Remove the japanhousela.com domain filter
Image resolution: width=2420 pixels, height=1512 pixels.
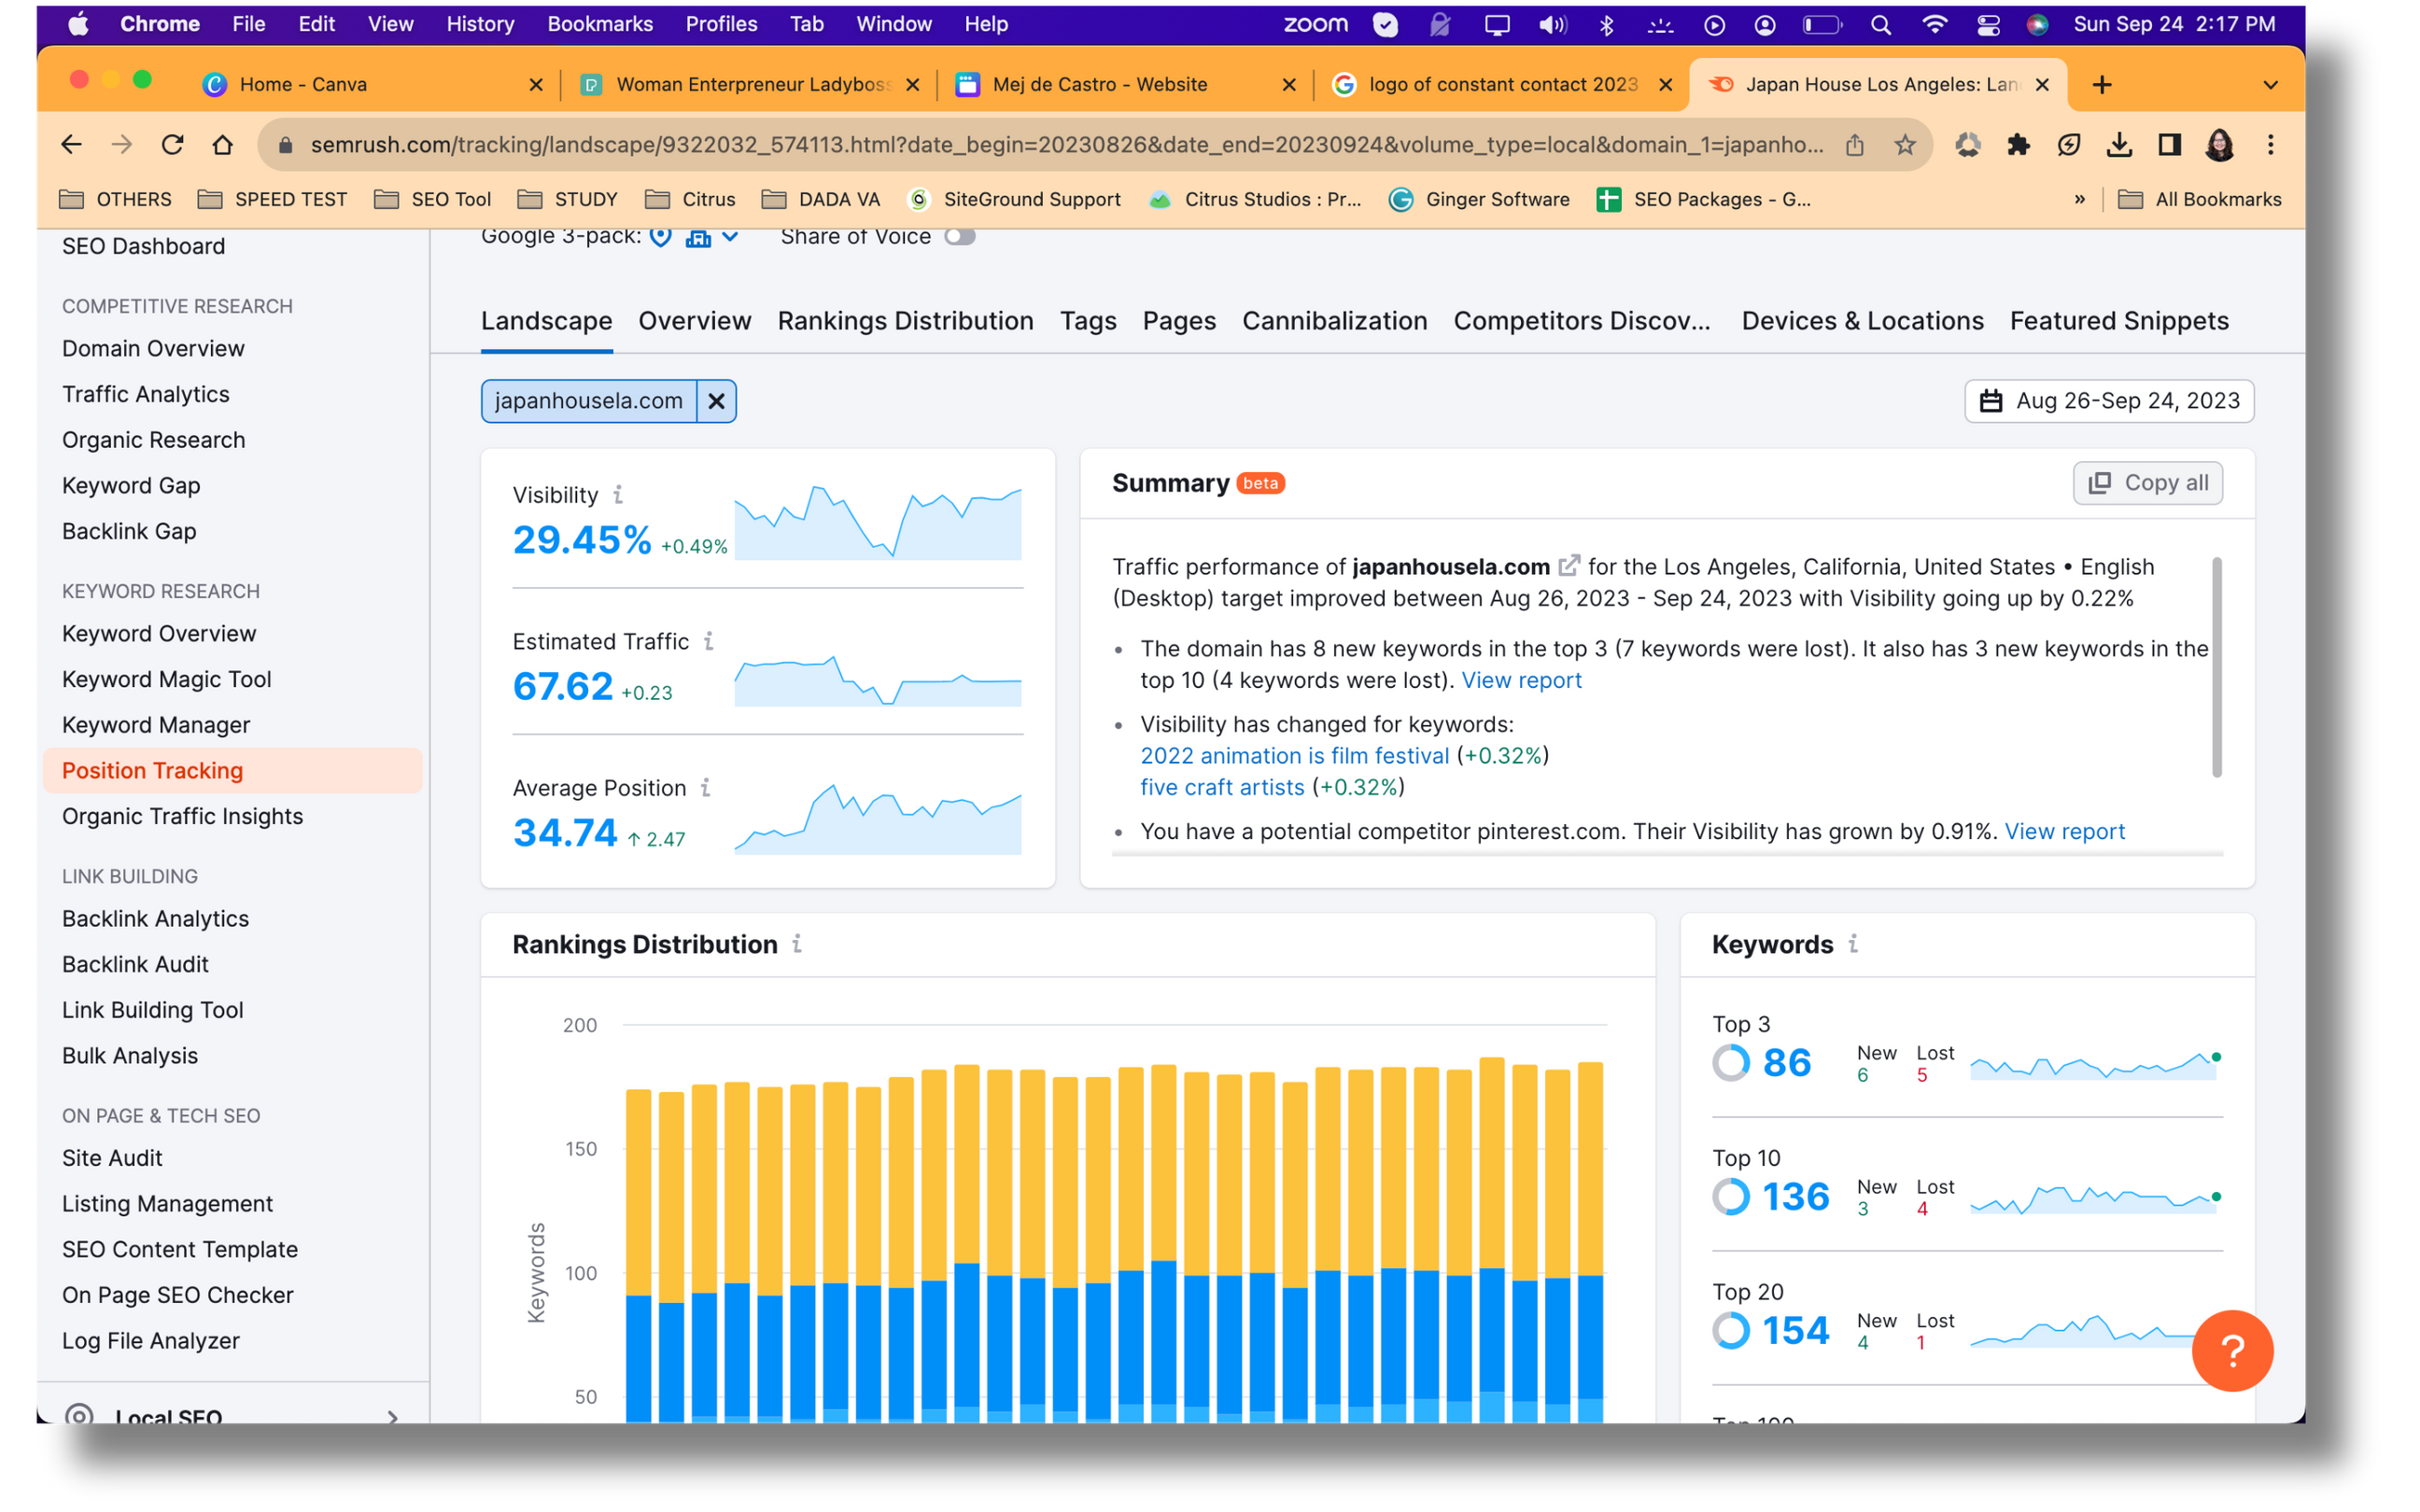716,401
